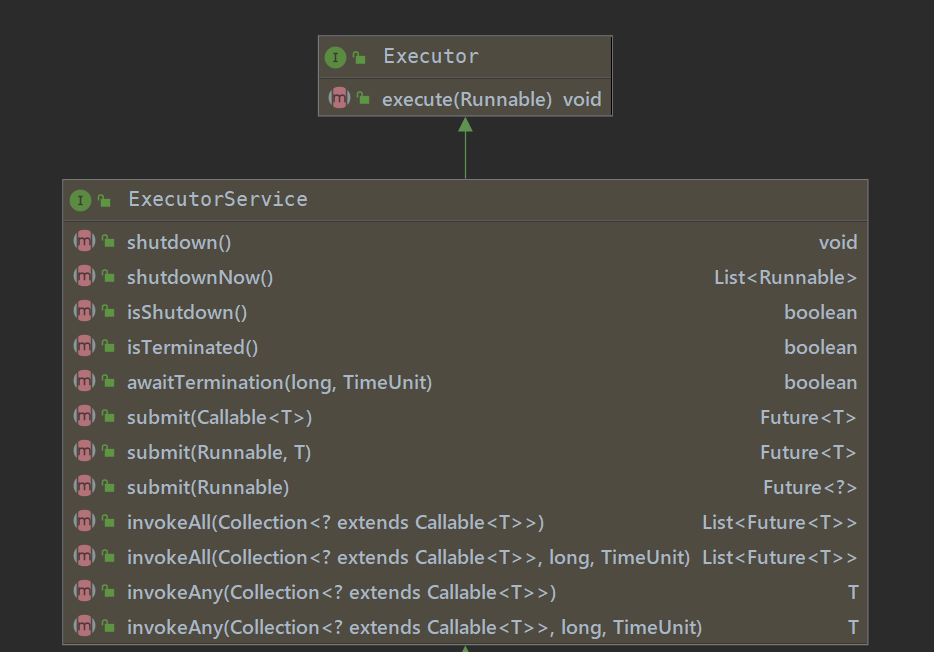Click the Executor interface icon

click(x=335, y=58)
